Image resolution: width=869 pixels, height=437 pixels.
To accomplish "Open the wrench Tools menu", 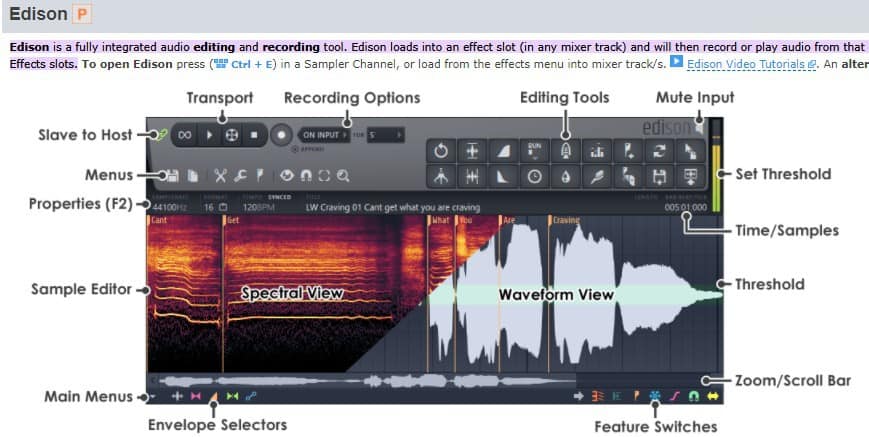I will [x=240, y=176].
